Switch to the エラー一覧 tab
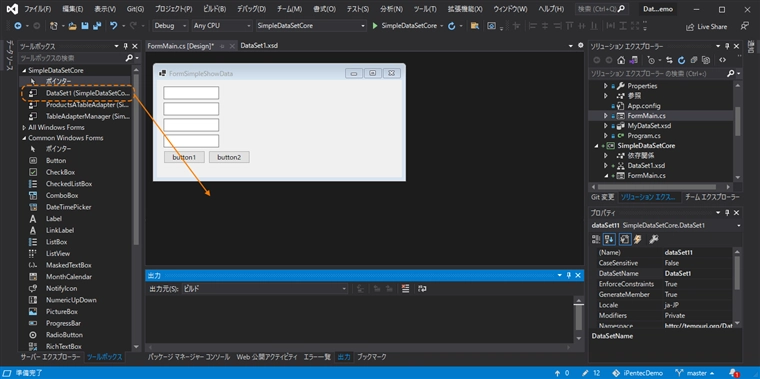Image resolution: width=760 pixels, height=379 pixels. coord(317,357)
